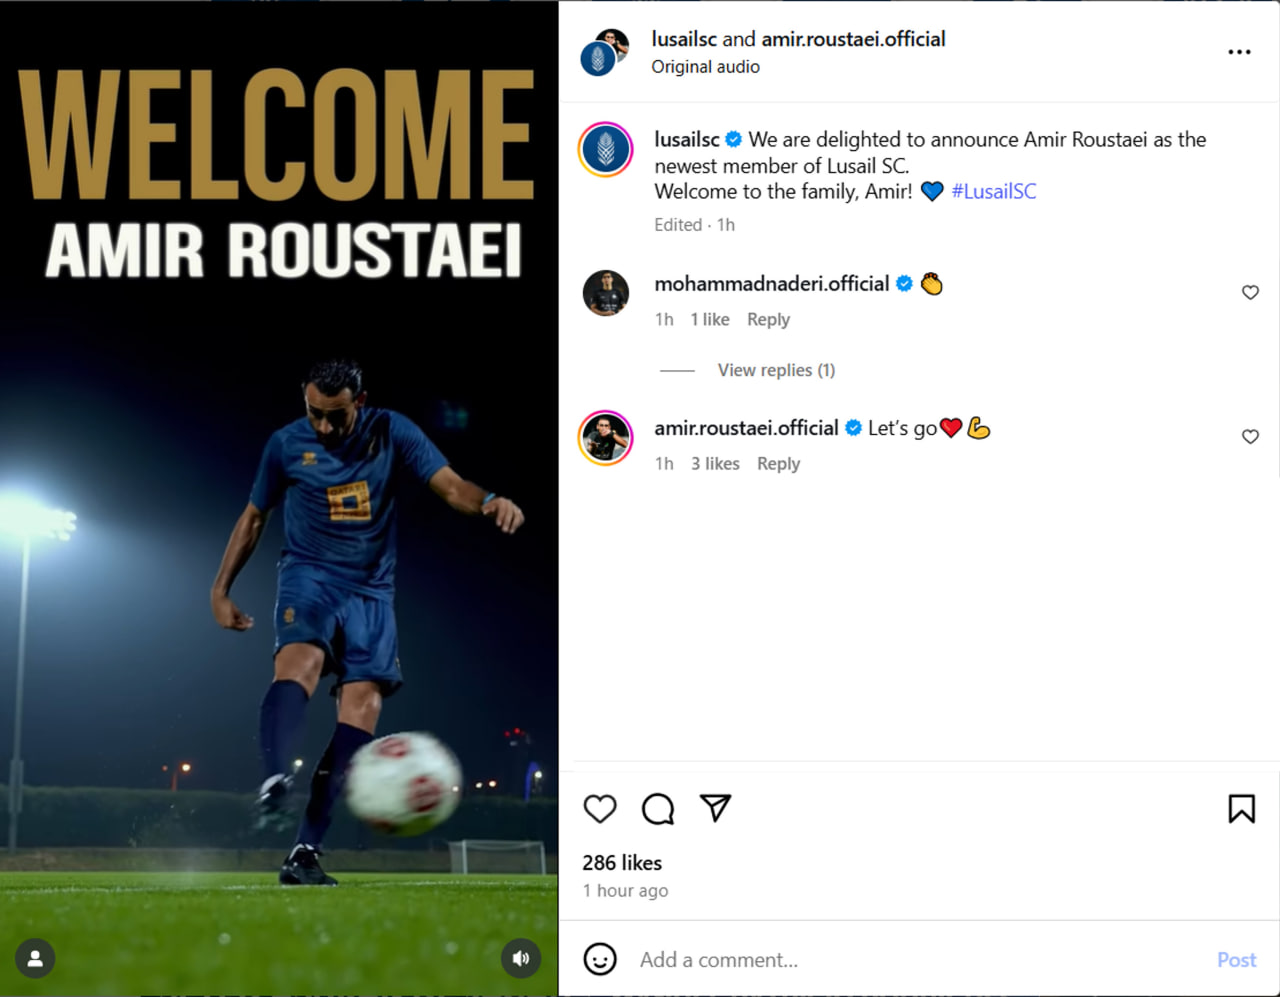Reply to mohammadnaderi.official's comment
The image size is (1280, 997).
[x=768, y=319]
